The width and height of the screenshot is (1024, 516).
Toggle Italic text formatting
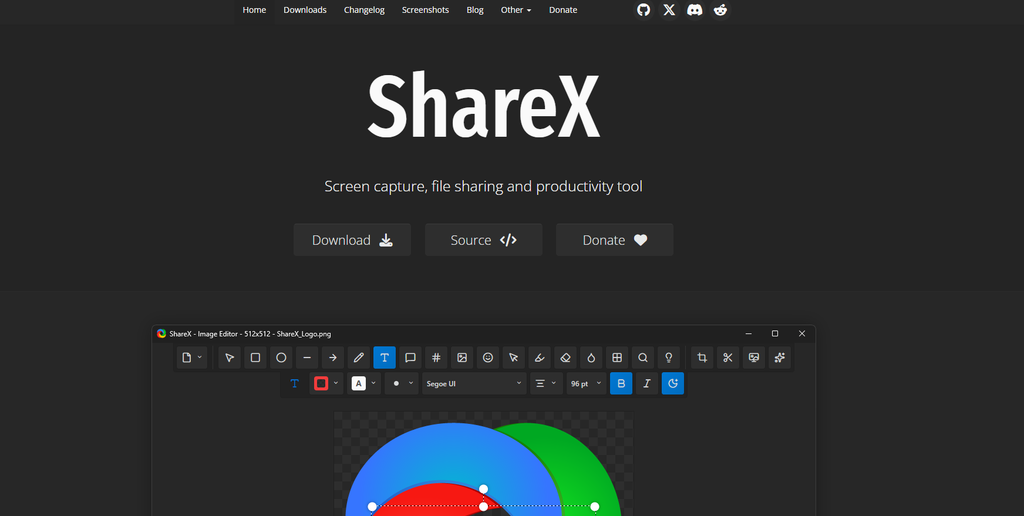click(647, 383)
